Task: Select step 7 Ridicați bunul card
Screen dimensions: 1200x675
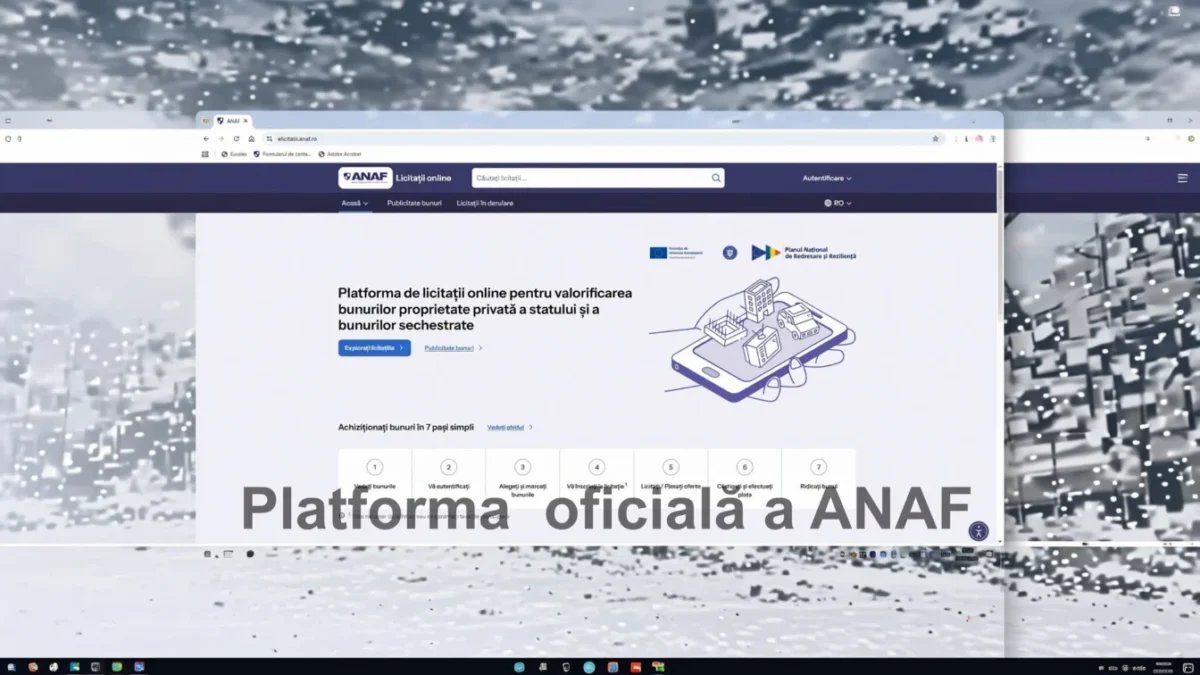Action: pyautogui.click(x=819, y=478)
